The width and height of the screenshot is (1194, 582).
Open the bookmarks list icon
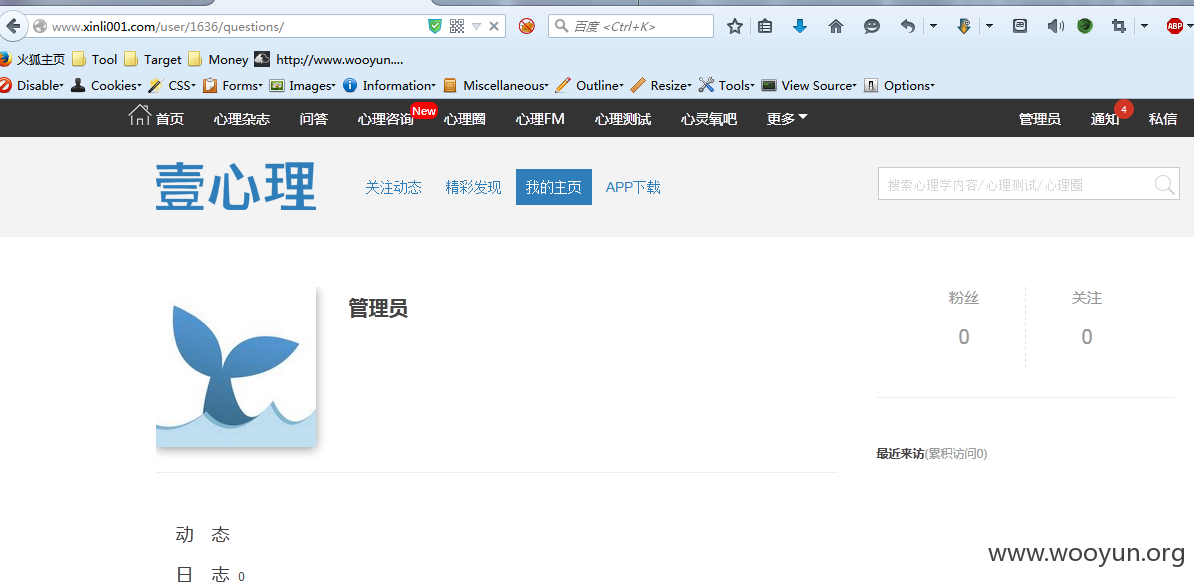tap(765, 27)
